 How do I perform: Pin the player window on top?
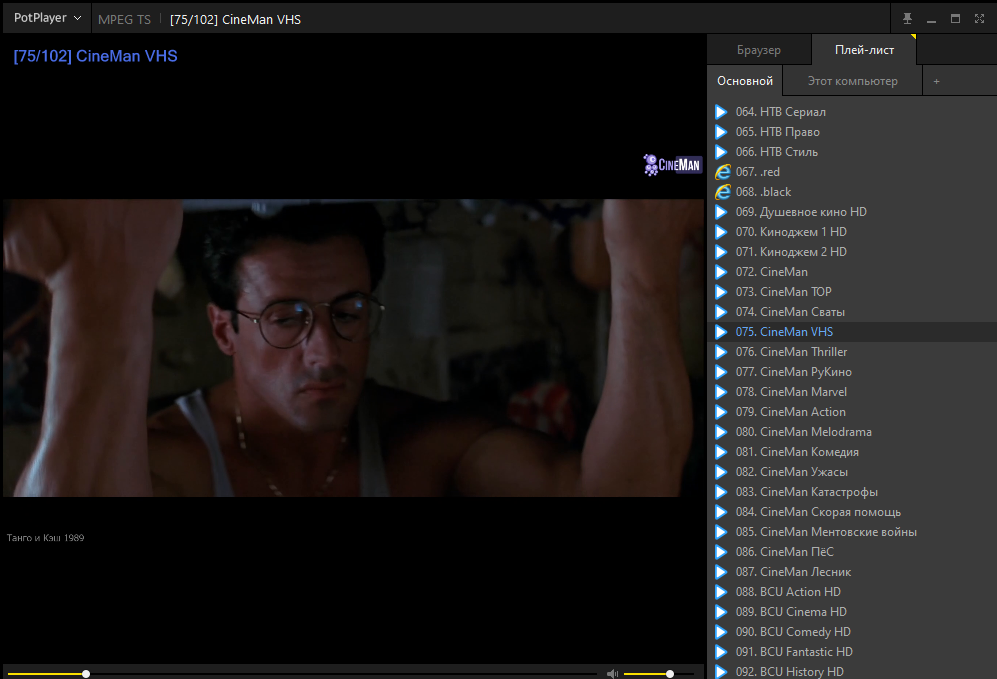tap(907, 19)
